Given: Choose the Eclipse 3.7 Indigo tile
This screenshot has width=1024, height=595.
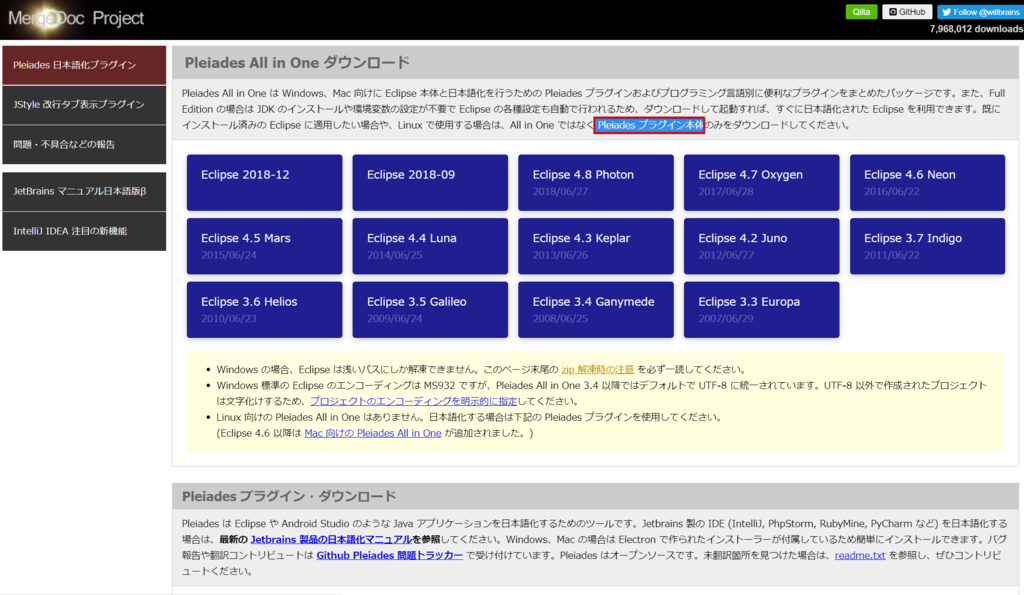Looking at the screenshot, I should pyautogui.click(x=927, y=246).
